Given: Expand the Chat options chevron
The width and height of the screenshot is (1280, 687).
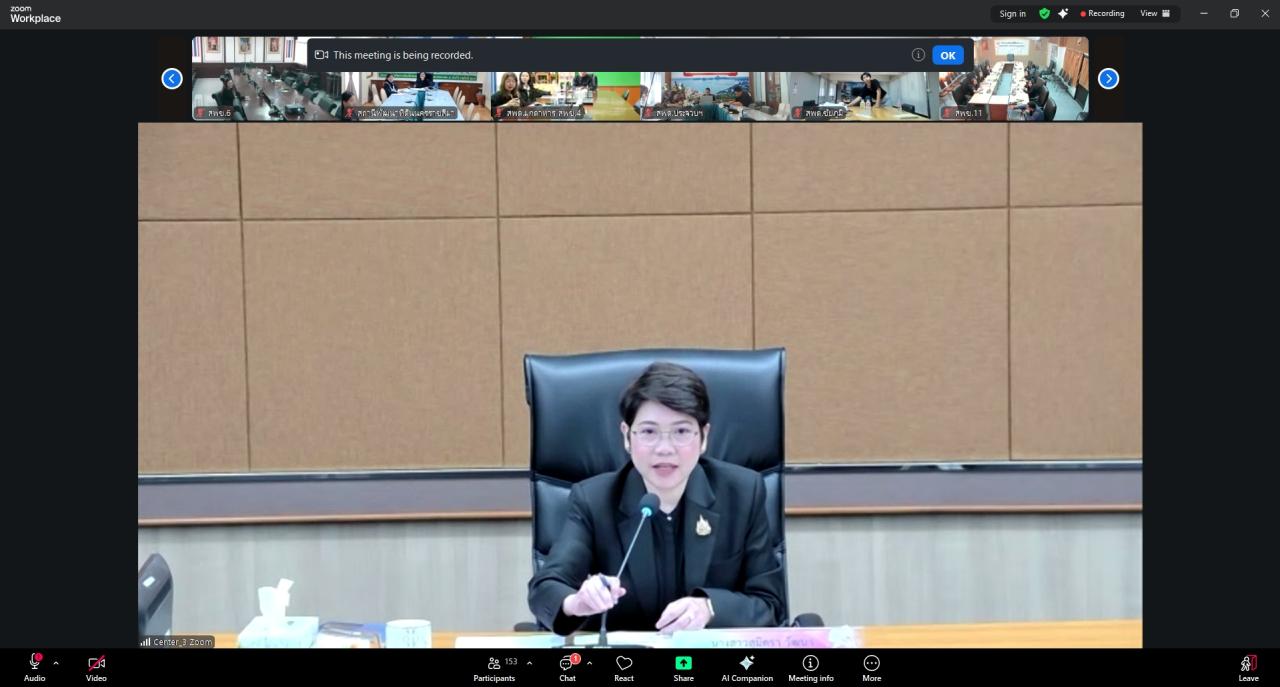Looking at the screenshot, I should [588, 663].
